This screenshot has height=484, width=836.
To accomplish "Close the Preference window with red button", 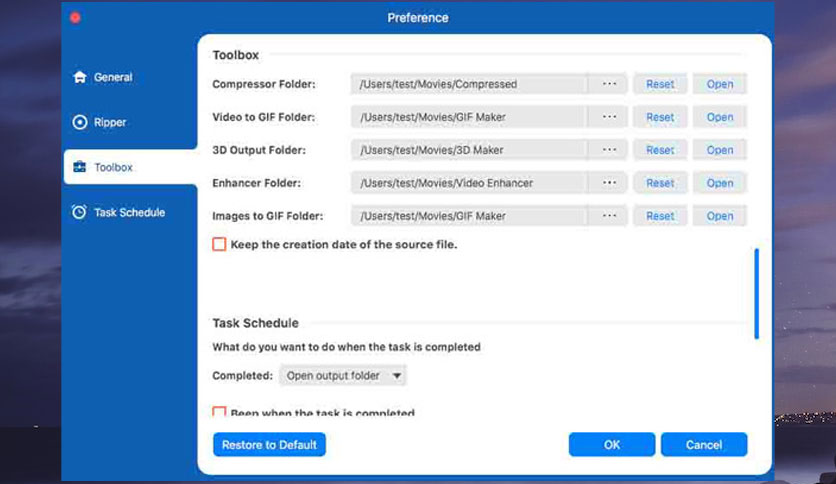I will [75, 18].
